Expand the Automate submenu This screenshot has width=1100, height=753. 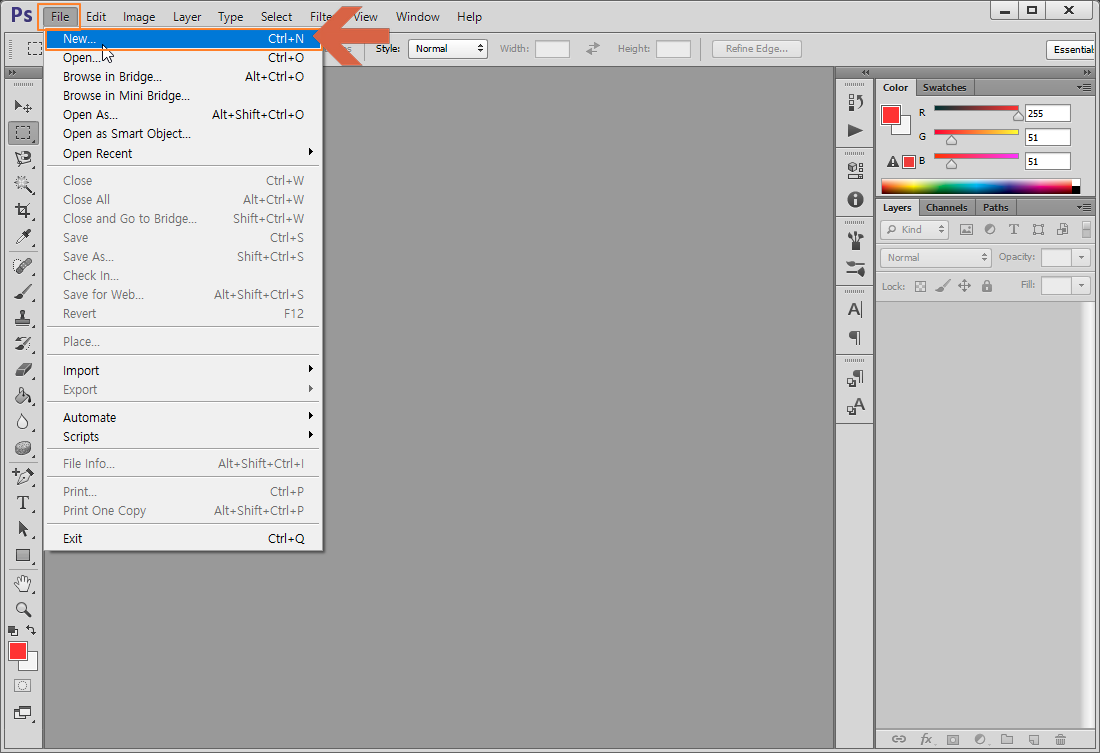[182, 417]
